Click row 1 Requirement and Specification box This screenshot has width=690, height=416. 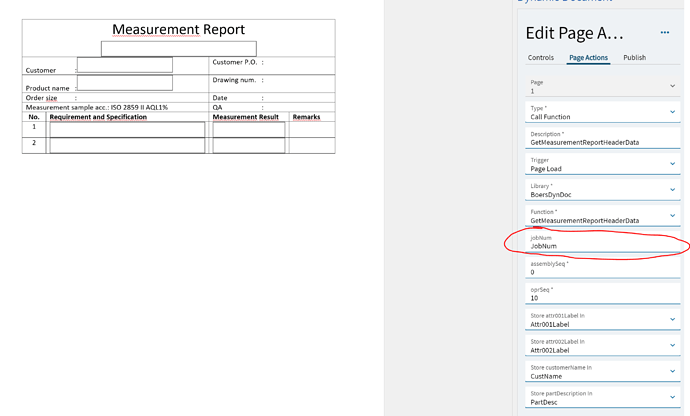click(127, 130)
